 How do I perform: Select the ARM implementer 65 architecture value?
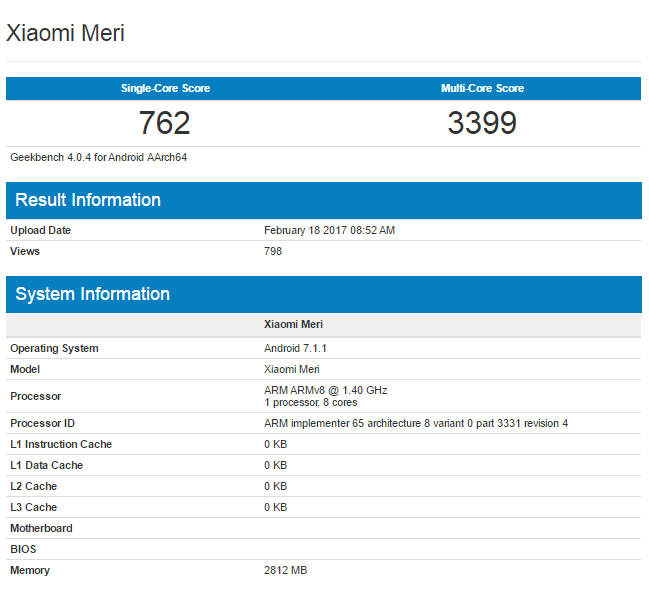(416, 423)
